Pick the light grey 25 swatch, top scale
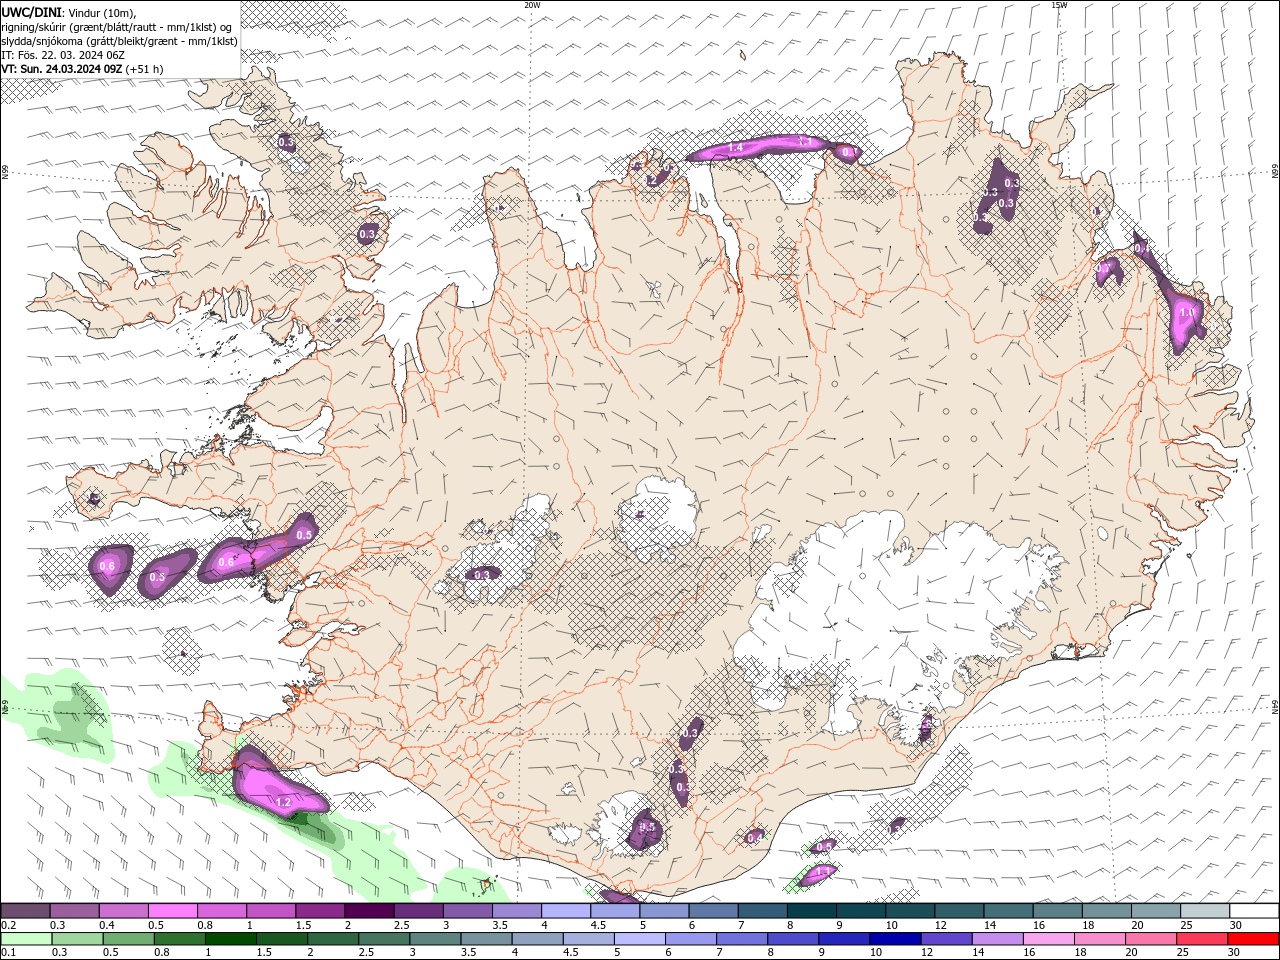Image resolution: width=1280 pixels, height=960 pixels. tap(1205, 911)
